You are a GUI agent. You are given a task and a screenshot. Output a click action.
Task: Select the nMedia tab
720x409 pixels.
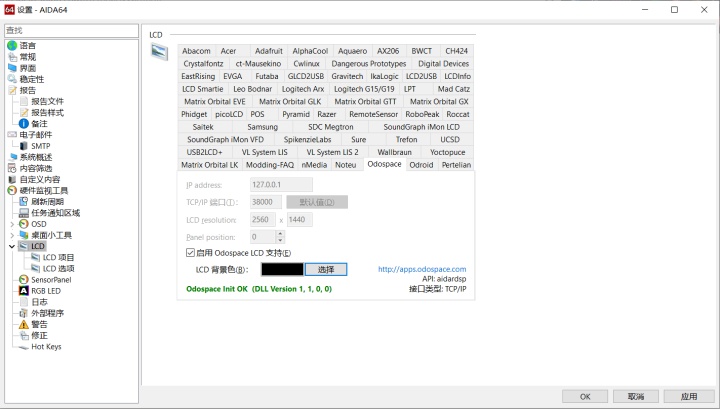coord(314,165)
